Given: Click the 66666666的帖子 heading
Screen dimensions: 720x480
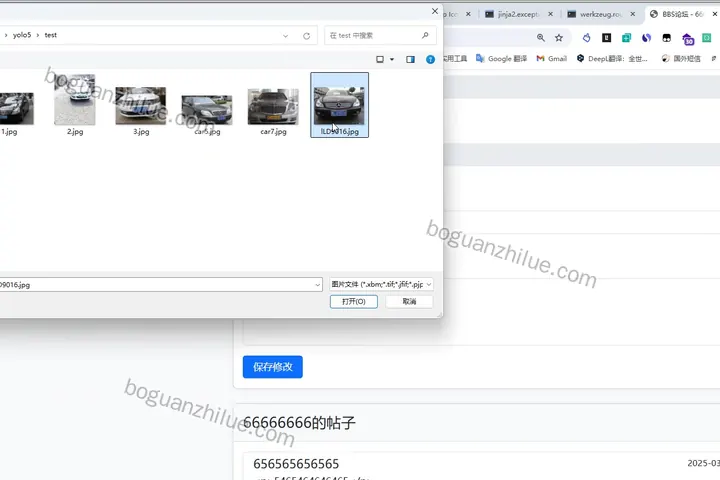Looking at the screenshot, I should [299, 423].
